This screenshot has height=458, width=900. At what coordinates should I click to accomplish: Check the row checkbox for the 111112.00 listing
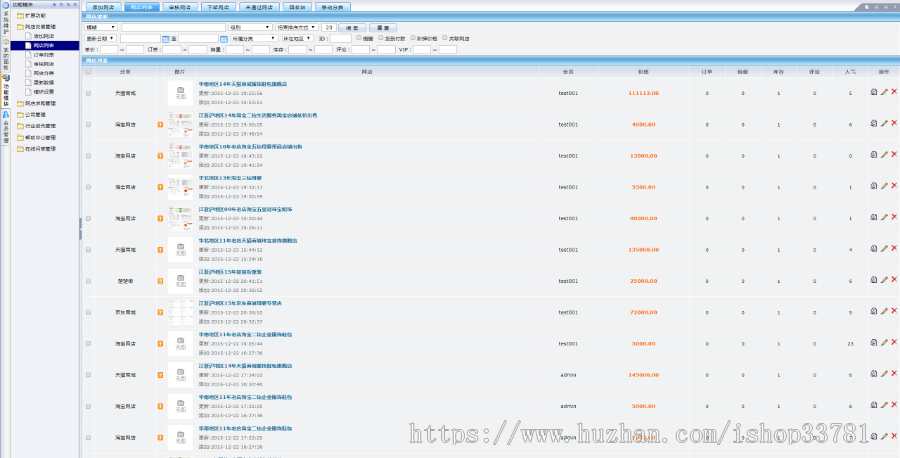click(88, 93)
